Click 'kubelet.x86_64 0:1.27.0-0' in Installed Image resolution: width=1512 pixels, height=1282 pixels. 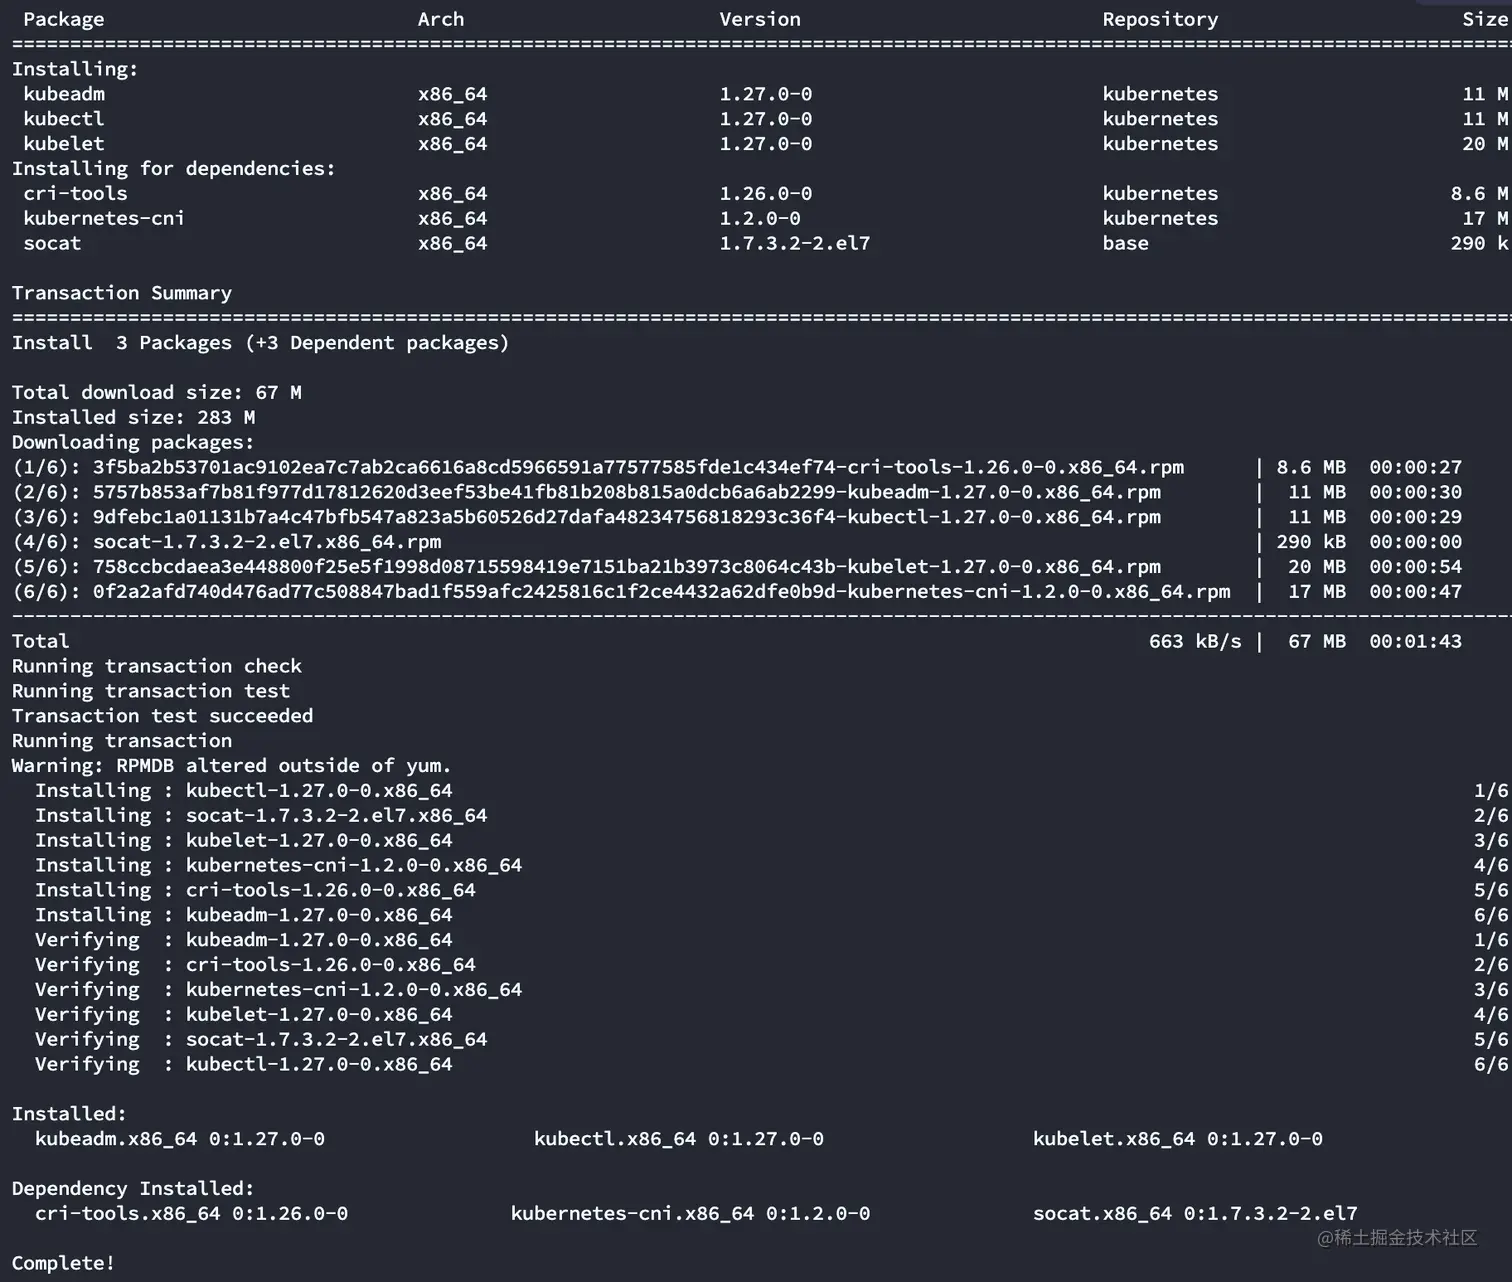click(x=1178, y=1140)
